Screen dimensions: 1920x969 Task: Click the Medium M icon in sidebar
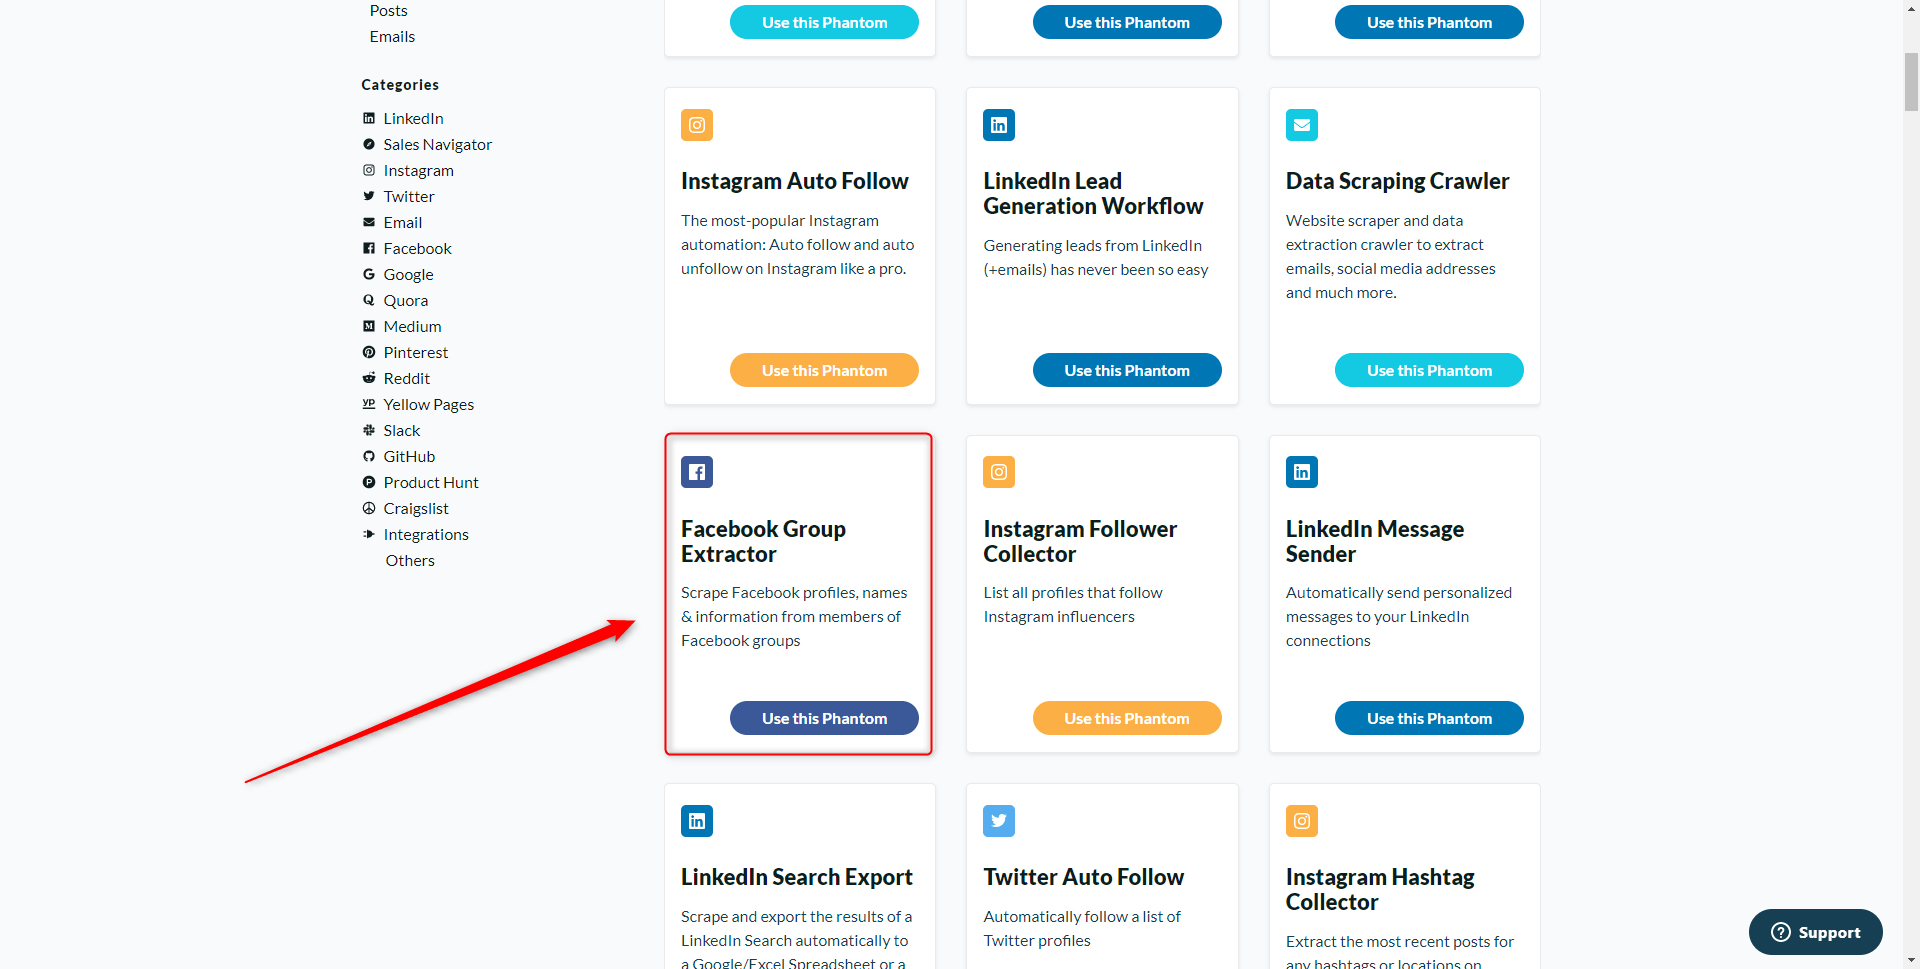369,326
